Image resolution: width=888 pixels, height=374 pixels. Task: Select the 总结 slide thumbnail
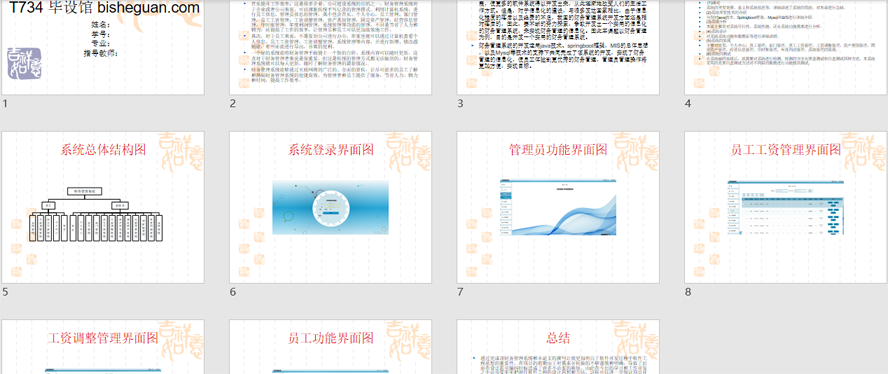click(558, 347)
